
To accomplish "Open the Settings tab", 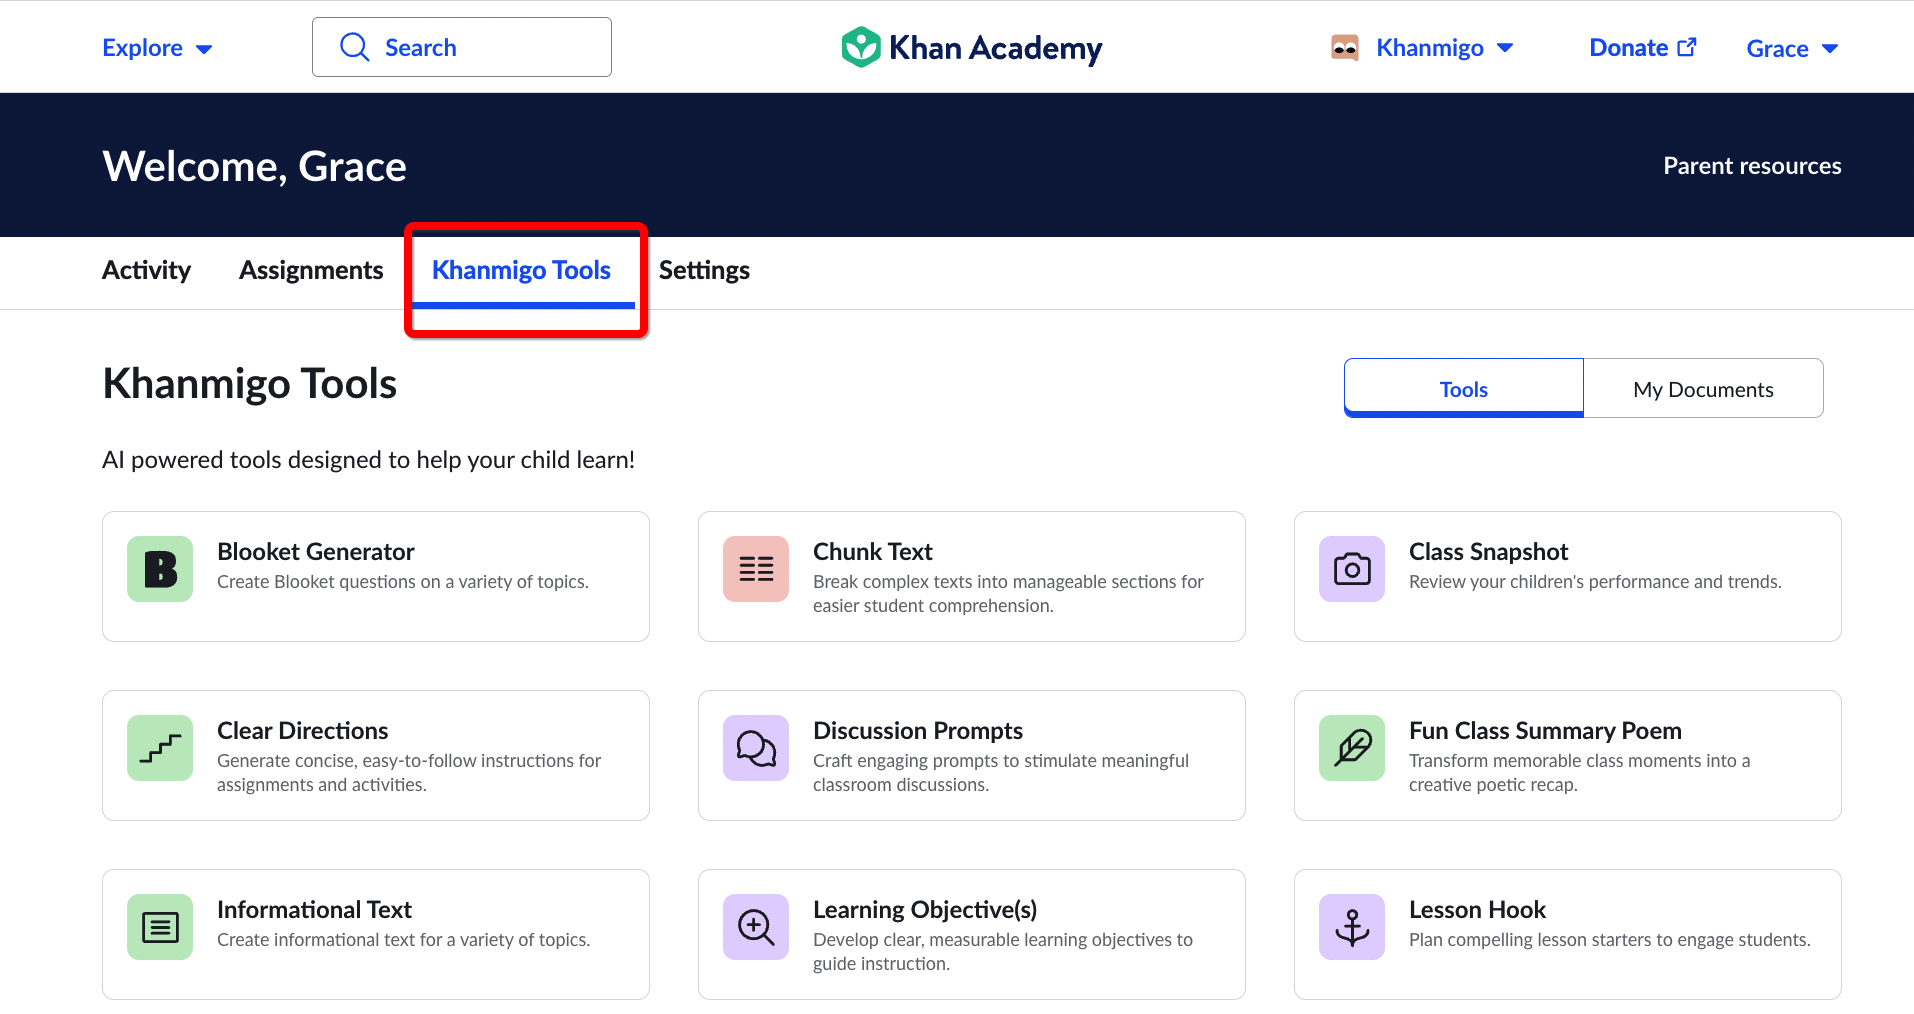I will (704, 270).
